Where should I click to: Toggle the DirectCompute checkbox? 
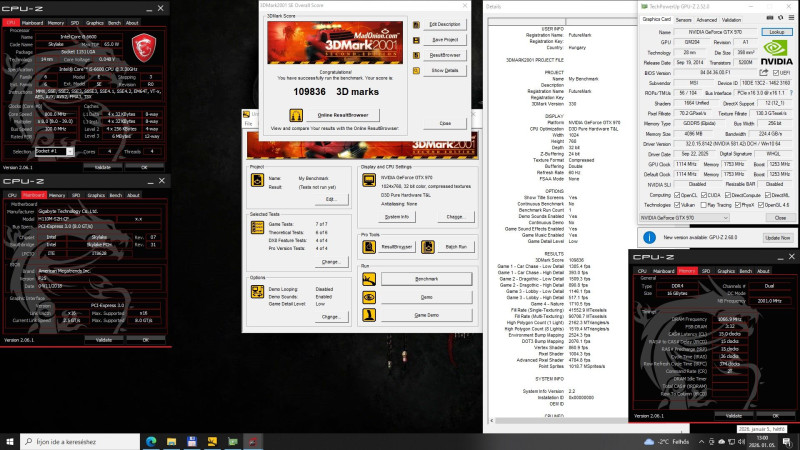click(728, 195)
